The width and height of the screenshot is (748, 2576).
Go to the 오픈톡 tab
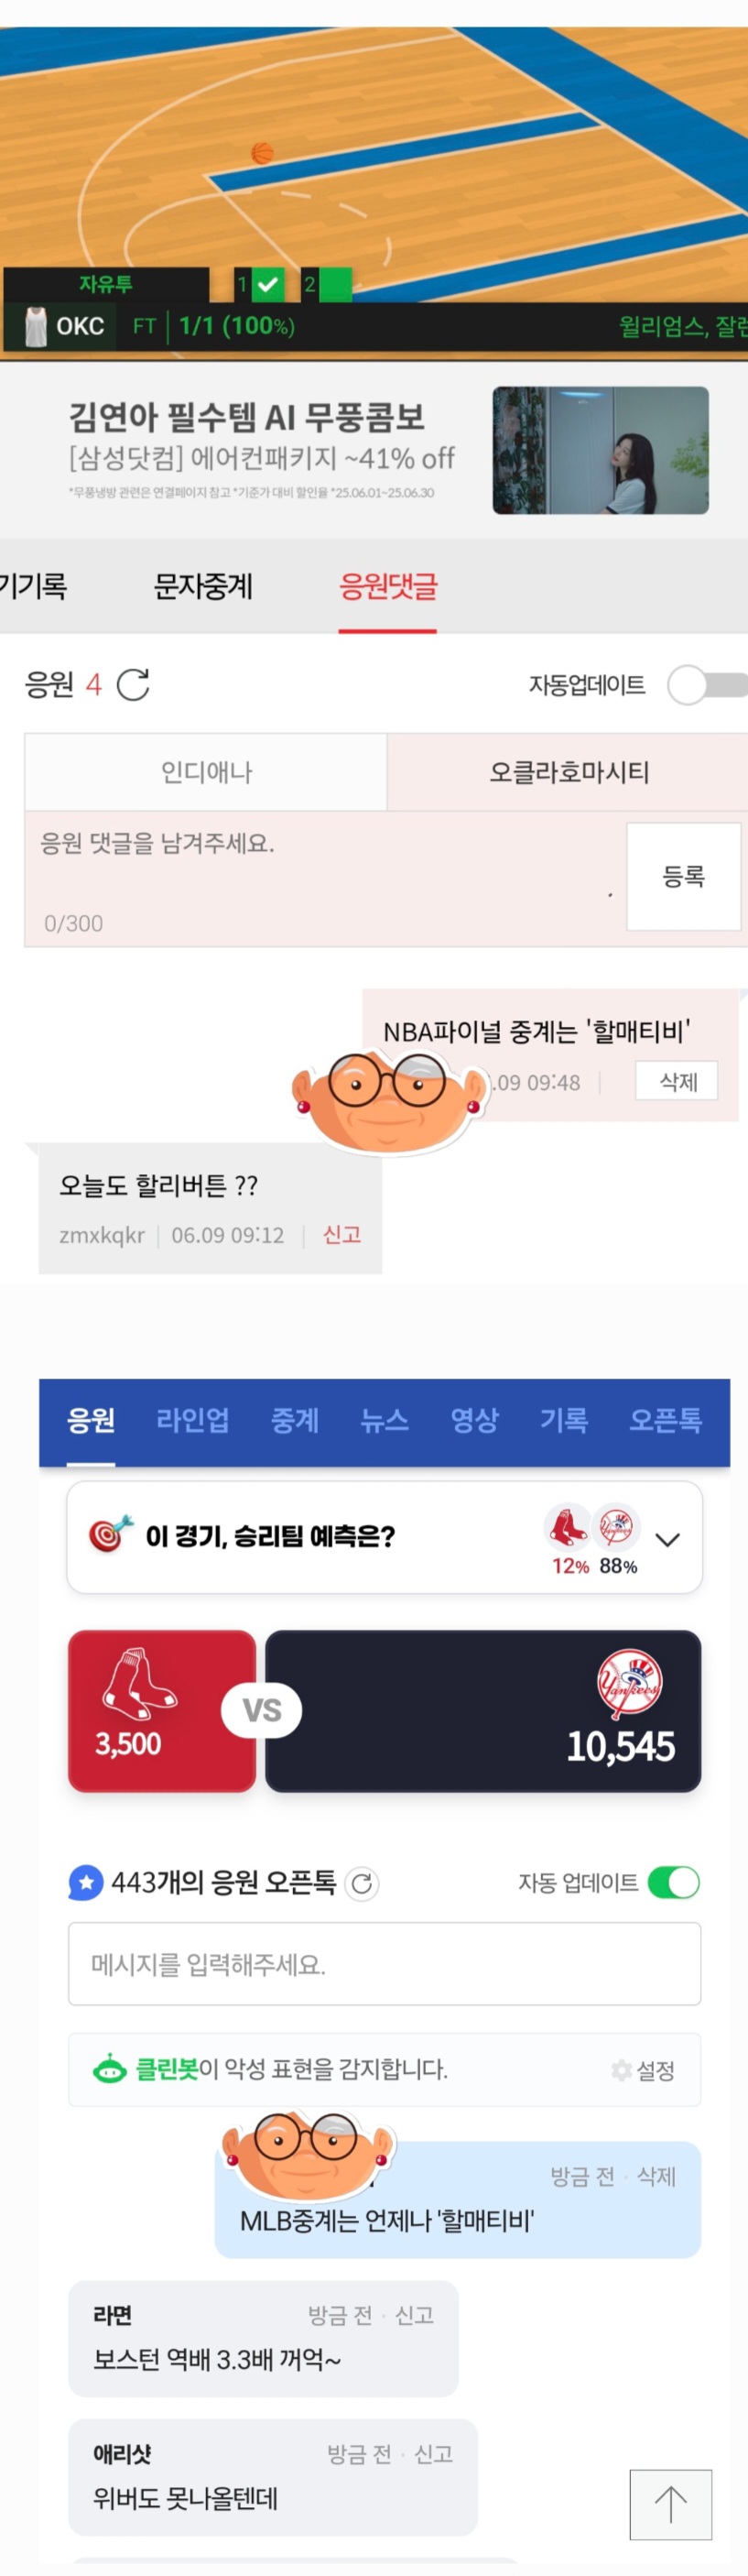(665, 1420)
